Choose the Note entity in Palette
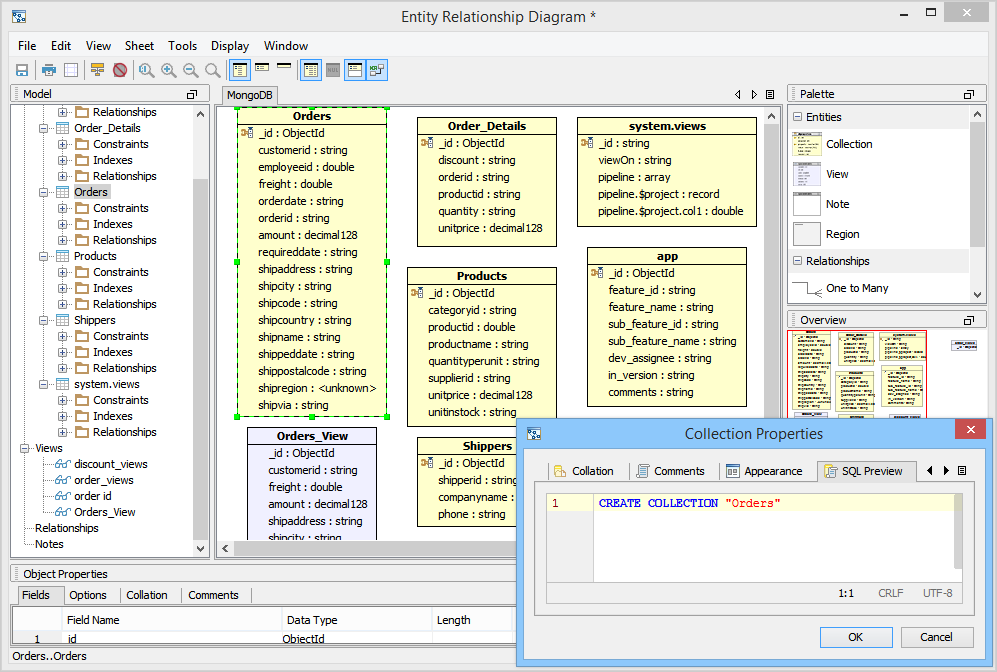 click(x=837, y=204)
